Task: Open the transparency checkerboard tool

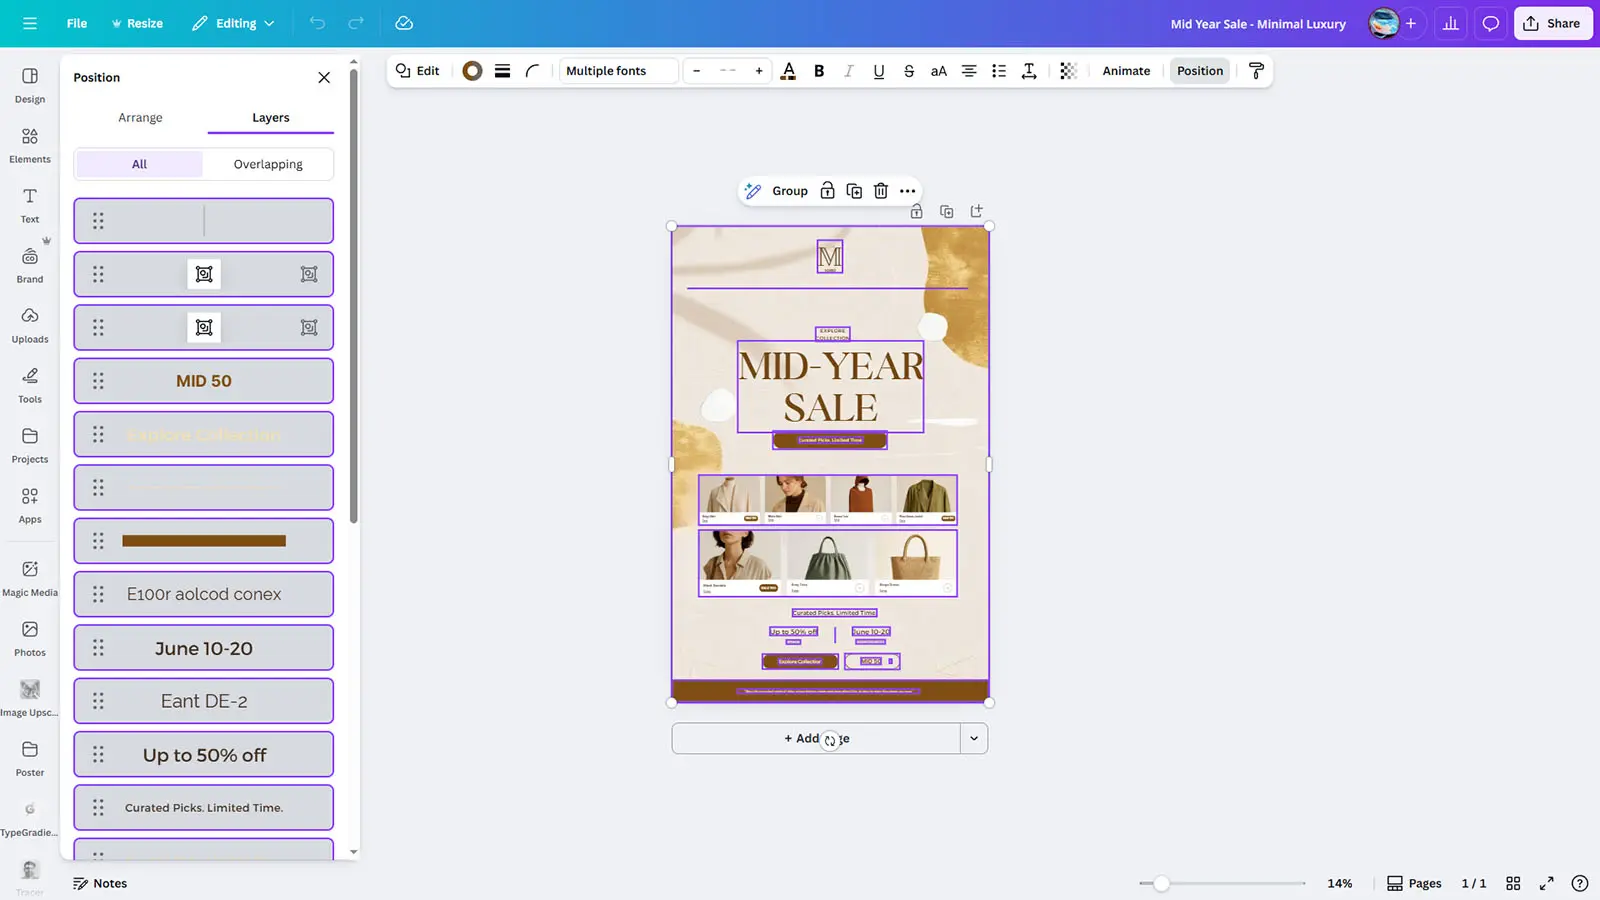Action: pos(1068,71)
